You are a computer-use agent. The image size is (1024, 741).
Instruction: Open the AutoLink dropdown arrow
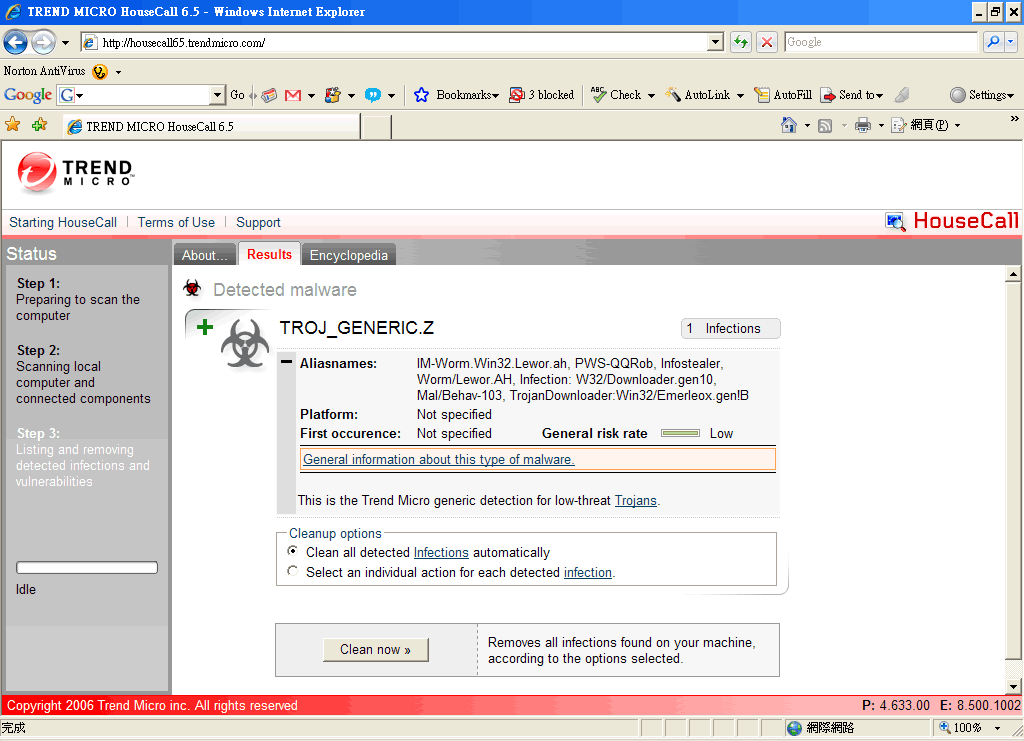click(740, 95)
